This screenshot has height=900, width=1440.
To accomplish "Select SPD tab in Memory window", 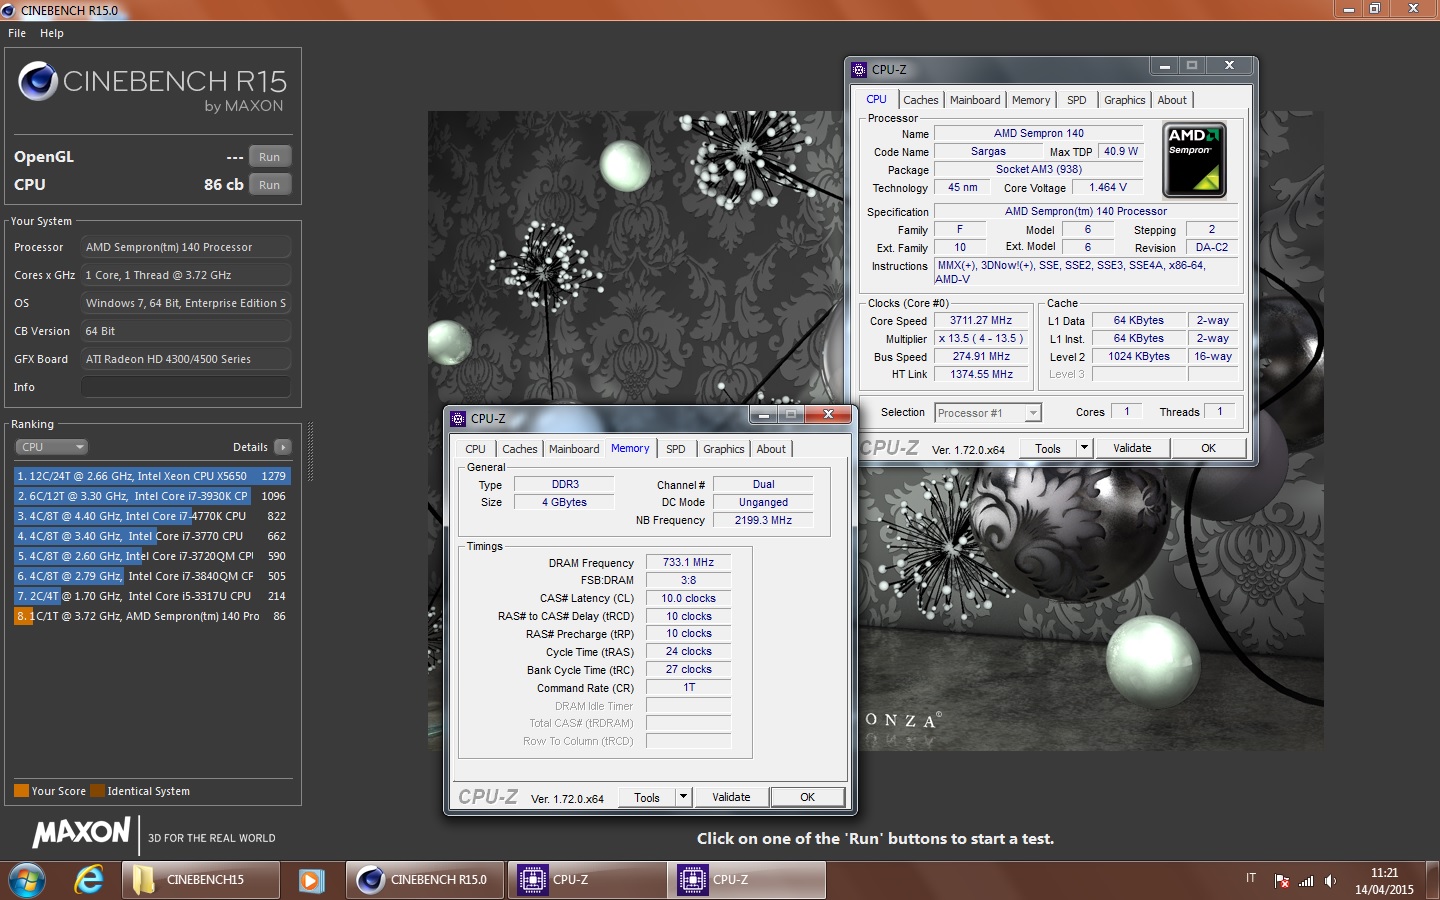I will click(x=676, y=449).
